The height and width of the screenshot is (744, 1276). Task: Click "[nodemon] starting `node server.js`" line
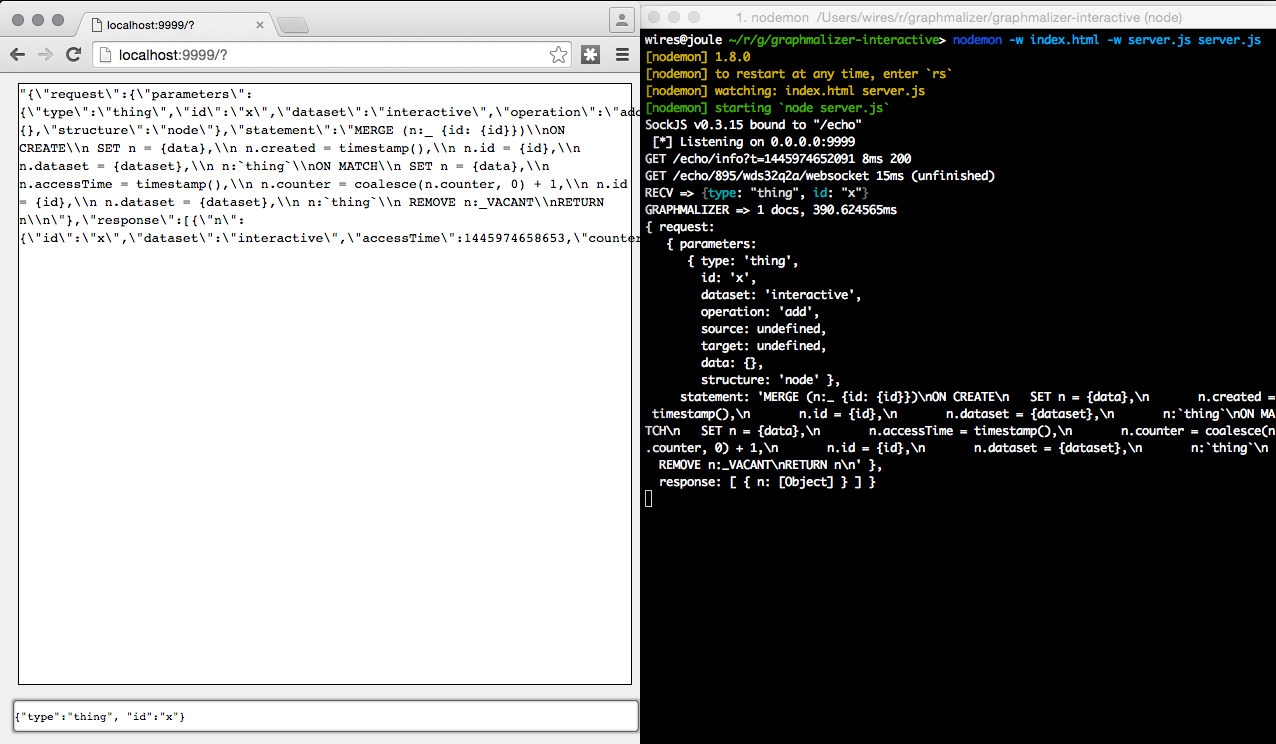(767, 108)
